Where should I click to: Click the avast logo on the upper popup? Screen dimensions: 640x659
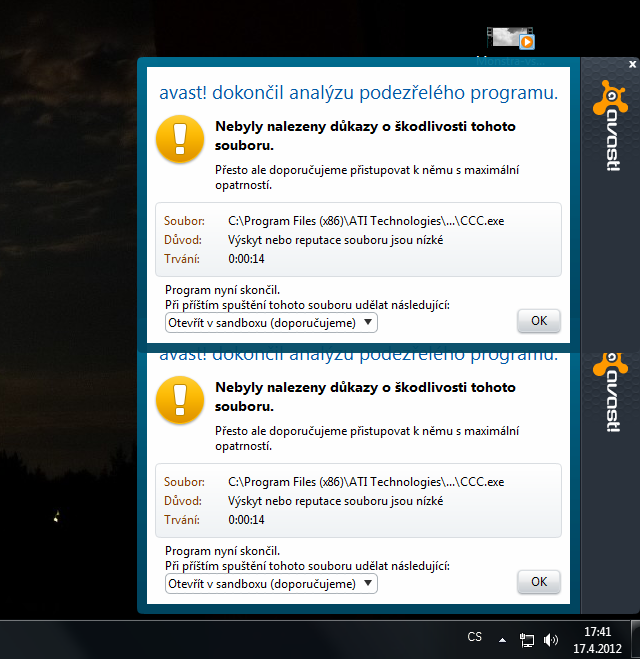[x=610, y=125]
